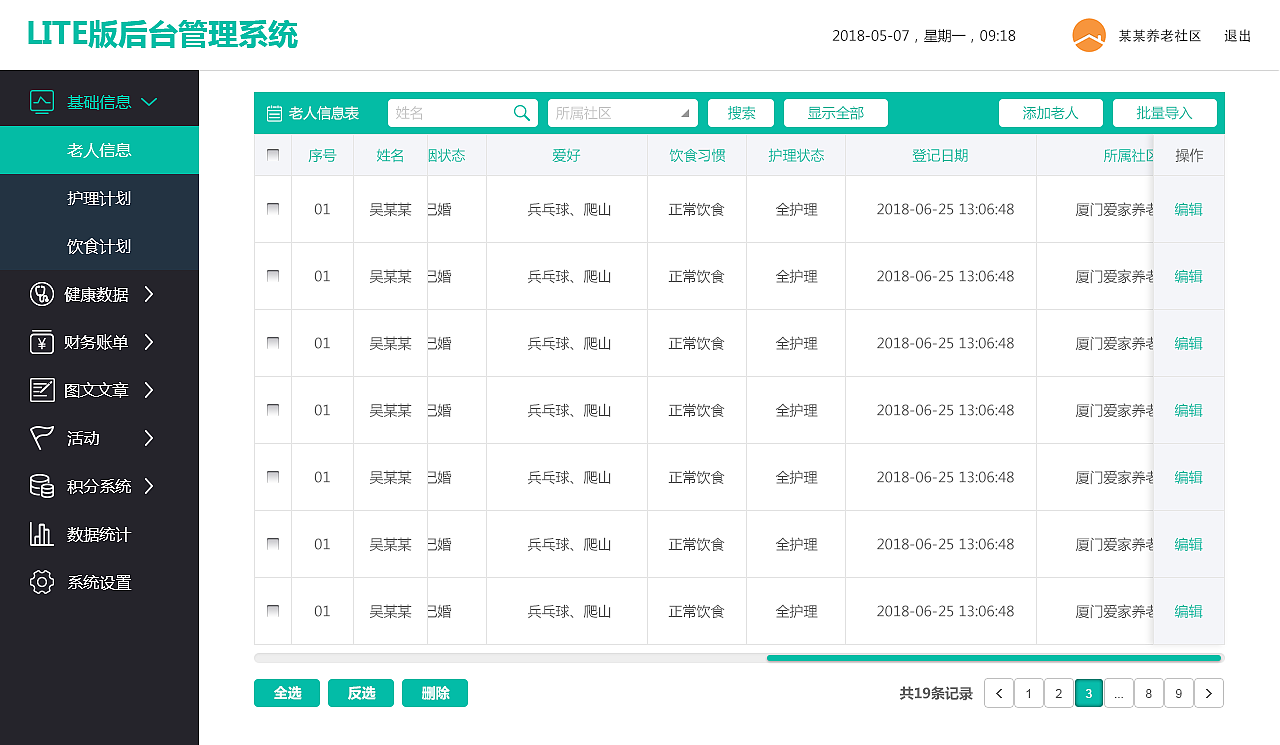Image resolution: width=1280 pixels, height=745 pixels.
Task: Click the flag icon for 活动
Action: pyautogui.click(x=42, y=438)
